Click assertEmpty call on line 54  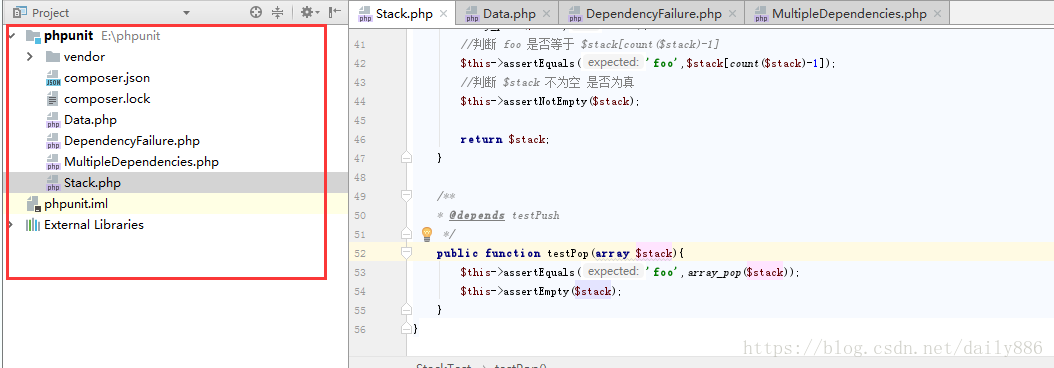click(538, 291)
